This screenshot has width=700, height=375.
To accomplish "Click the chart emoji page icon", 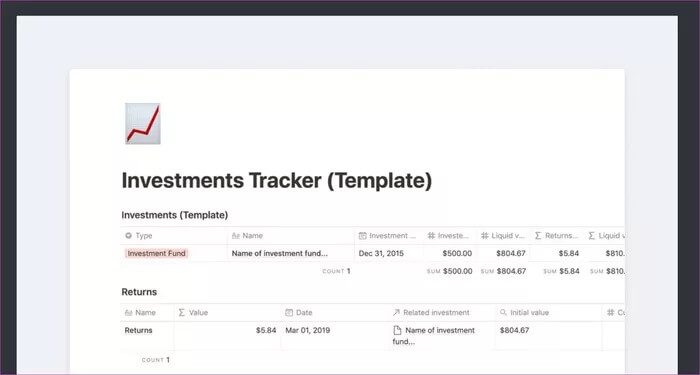I will click(142, 124).
